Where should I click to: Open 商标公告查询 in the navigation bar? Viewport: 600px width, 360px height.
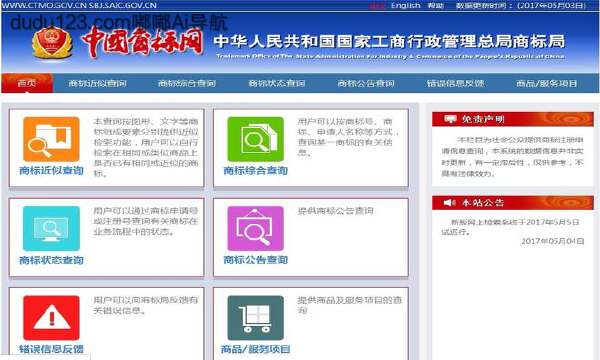(x=366, y=83)
